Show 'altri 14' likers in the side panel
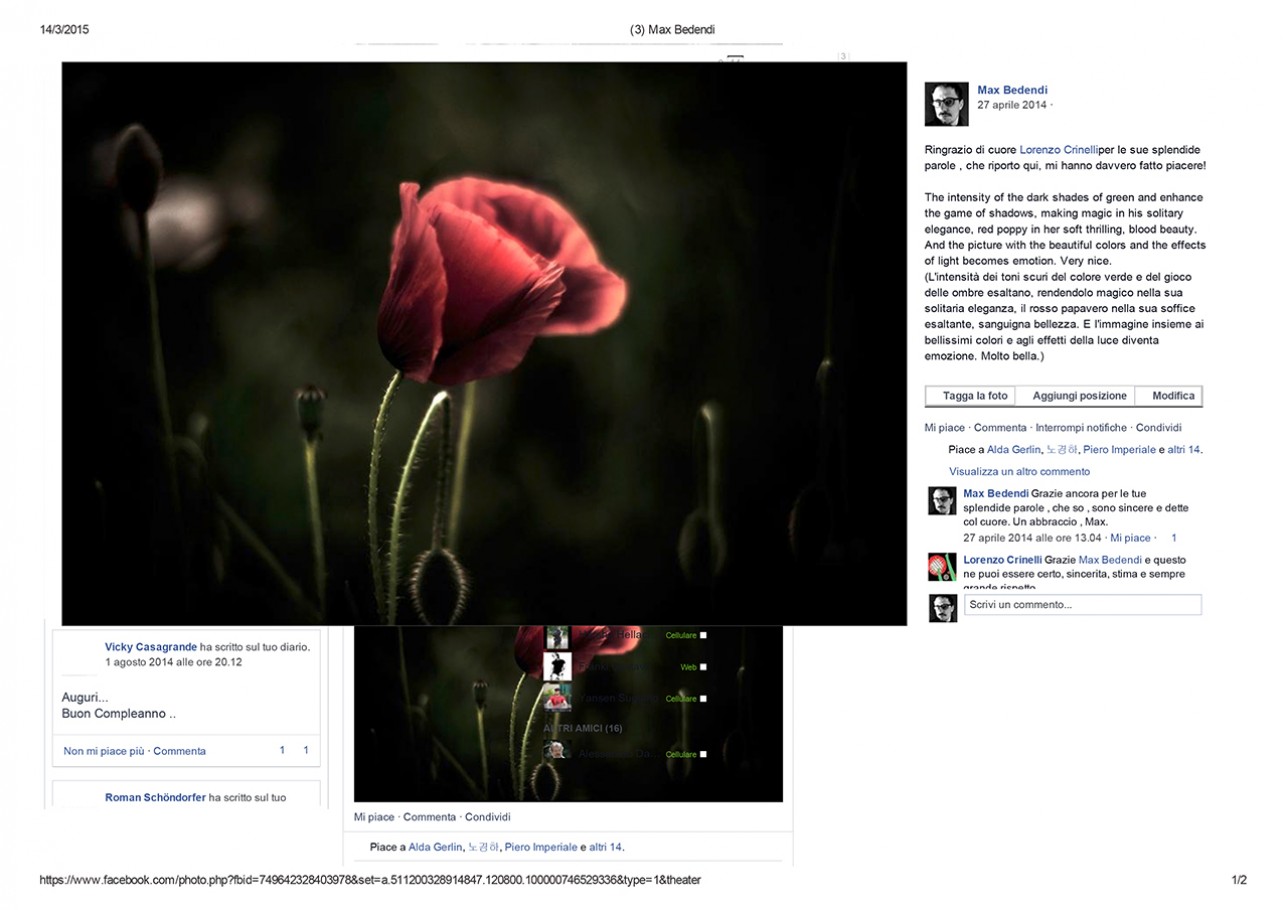The height and width of the screenshot is (910, 1286). [x=1182, y=450]
